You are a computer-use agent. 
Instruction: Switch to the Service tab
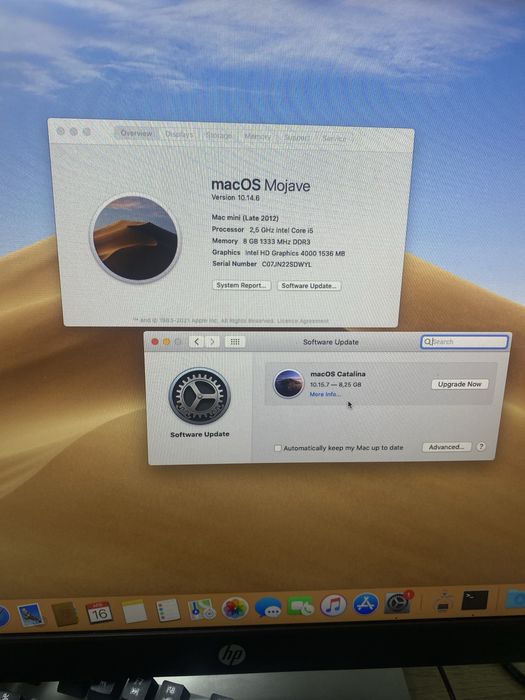tap(334, 138)
